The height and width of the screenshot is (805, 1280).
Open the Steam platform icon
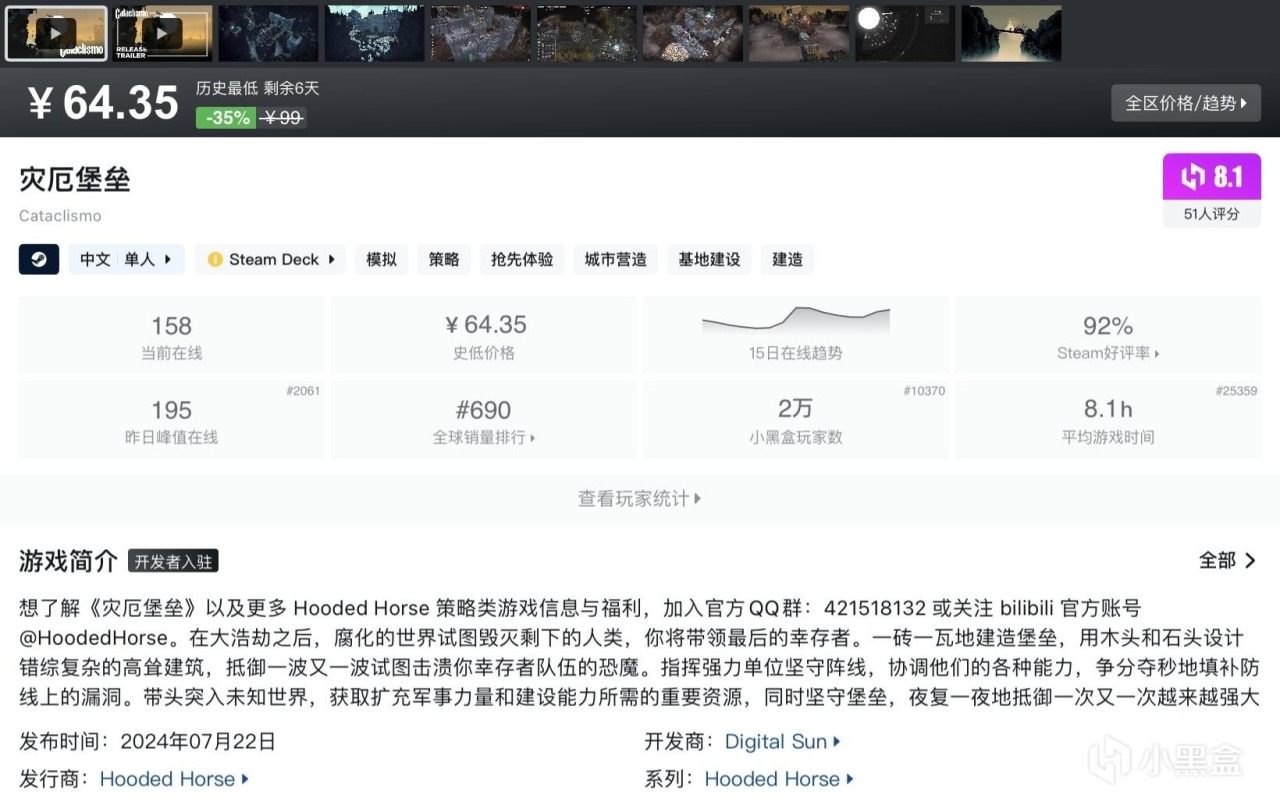coord(39,259)
